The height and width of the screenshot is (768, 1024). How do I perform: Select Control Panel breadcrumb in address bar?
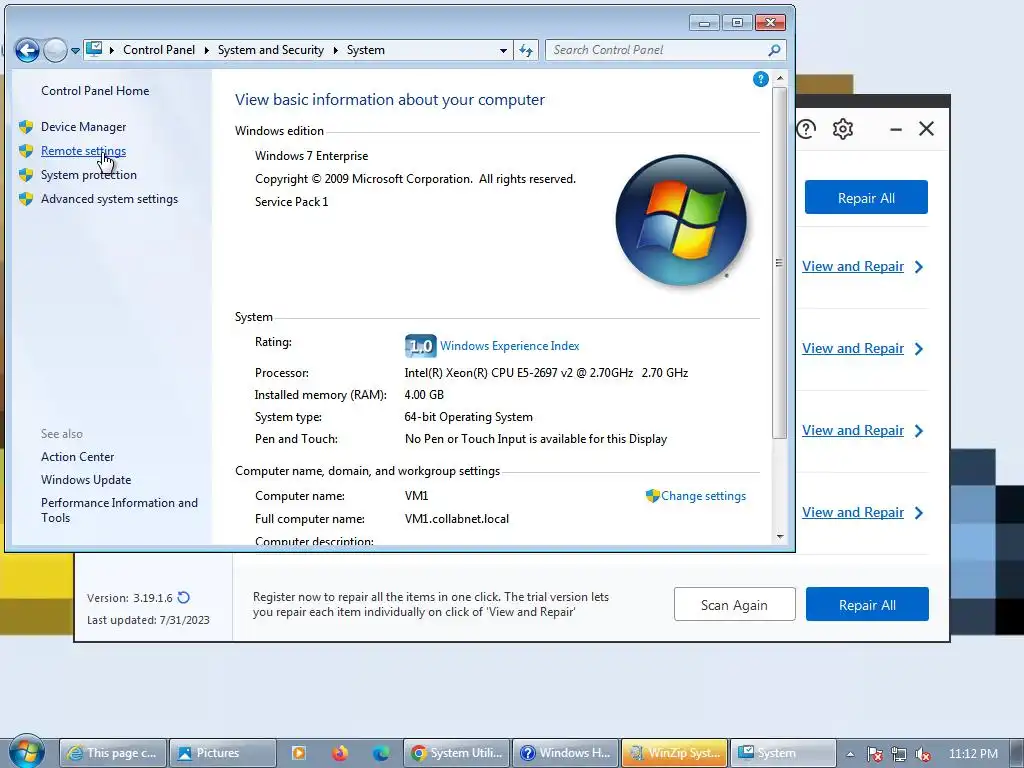coord(159,50)
